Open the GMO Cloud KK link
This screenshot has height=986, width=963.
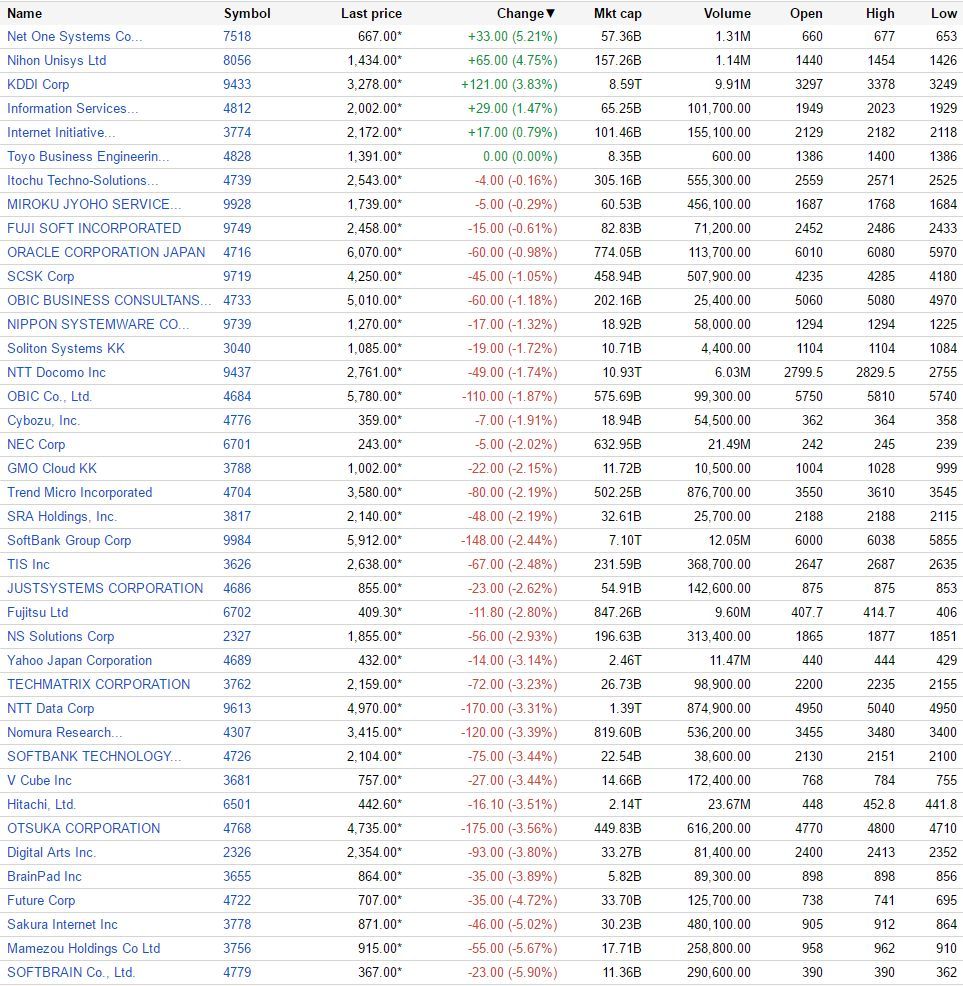coord(52,468)
